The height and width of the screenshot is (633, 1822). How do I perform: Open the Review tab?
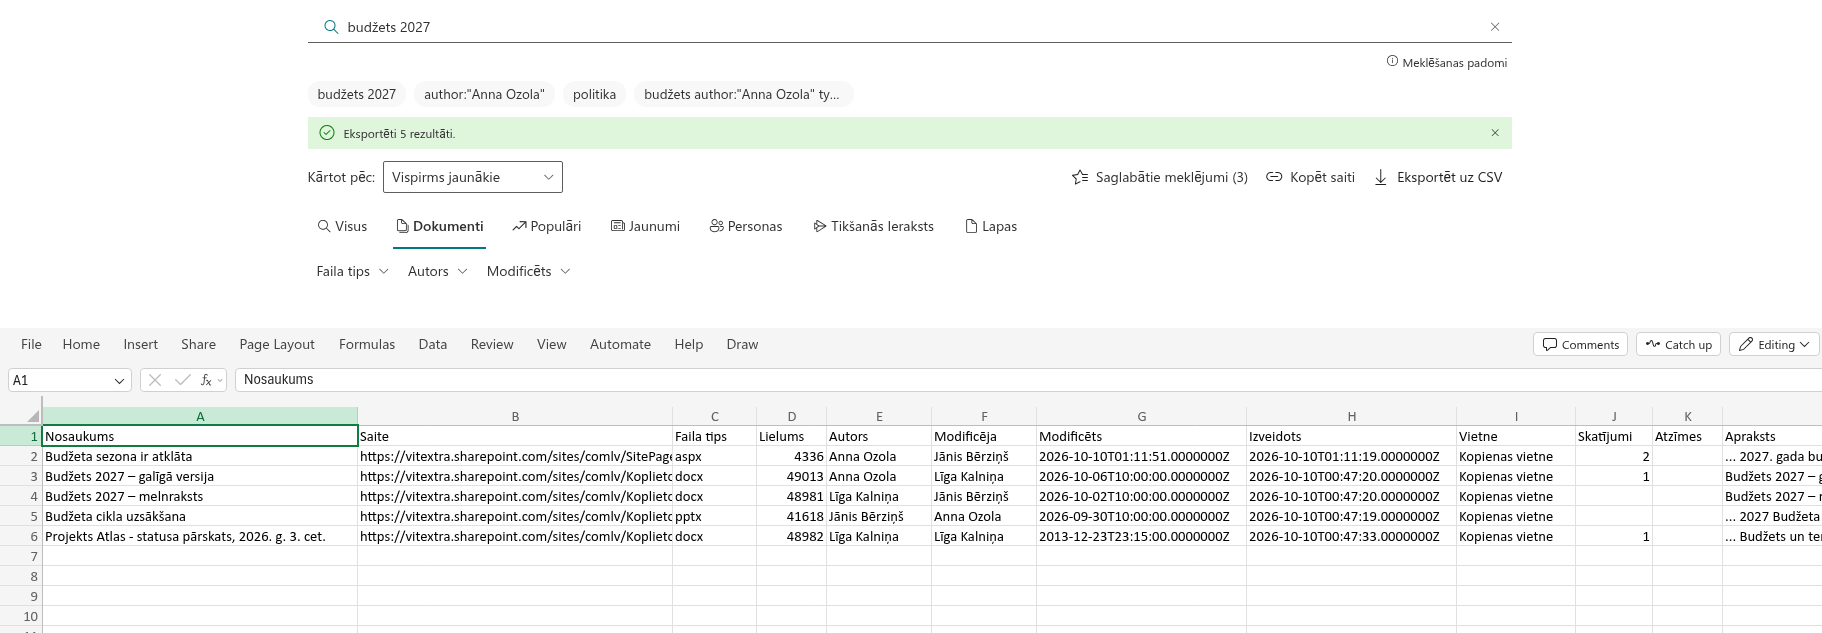[x=492, y=344]
